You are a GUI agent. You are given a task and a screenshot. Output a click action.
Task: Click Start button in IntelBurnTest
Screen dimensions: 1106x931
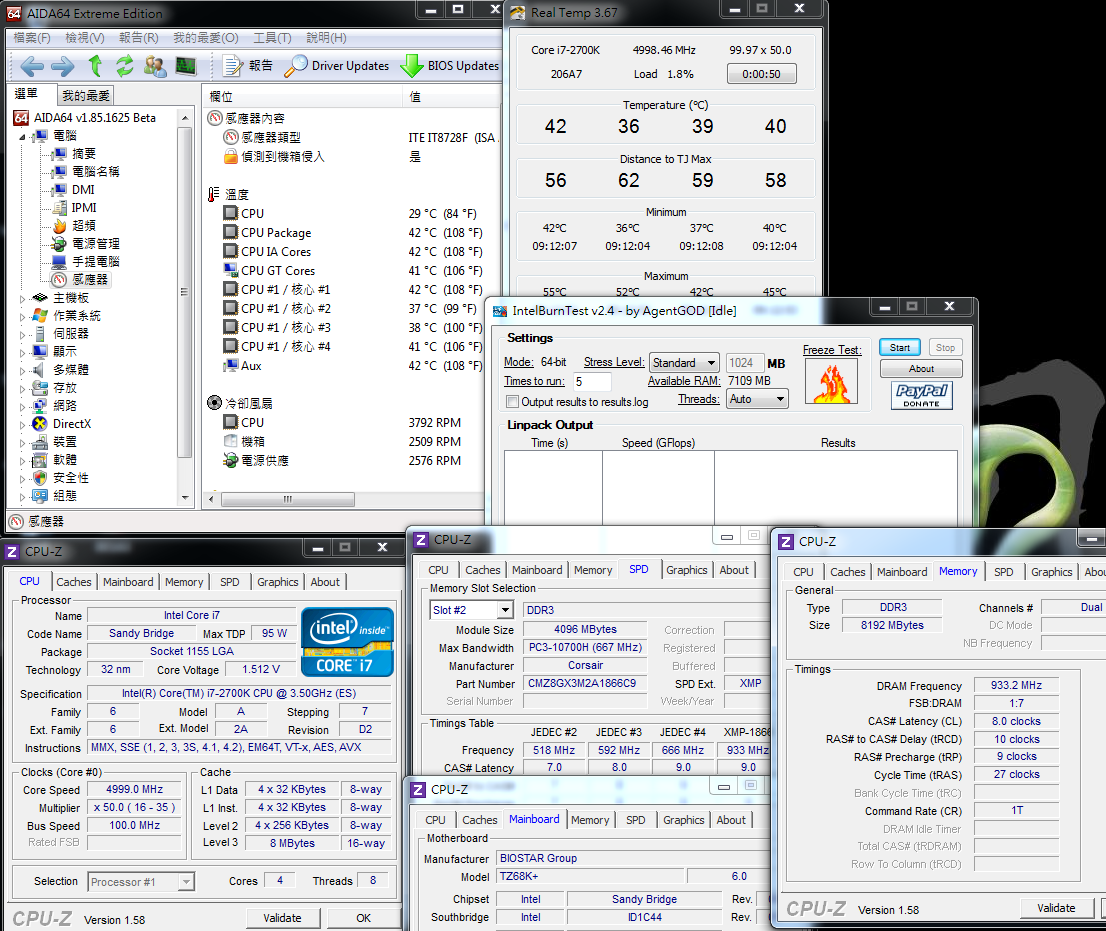coord(899,348)
